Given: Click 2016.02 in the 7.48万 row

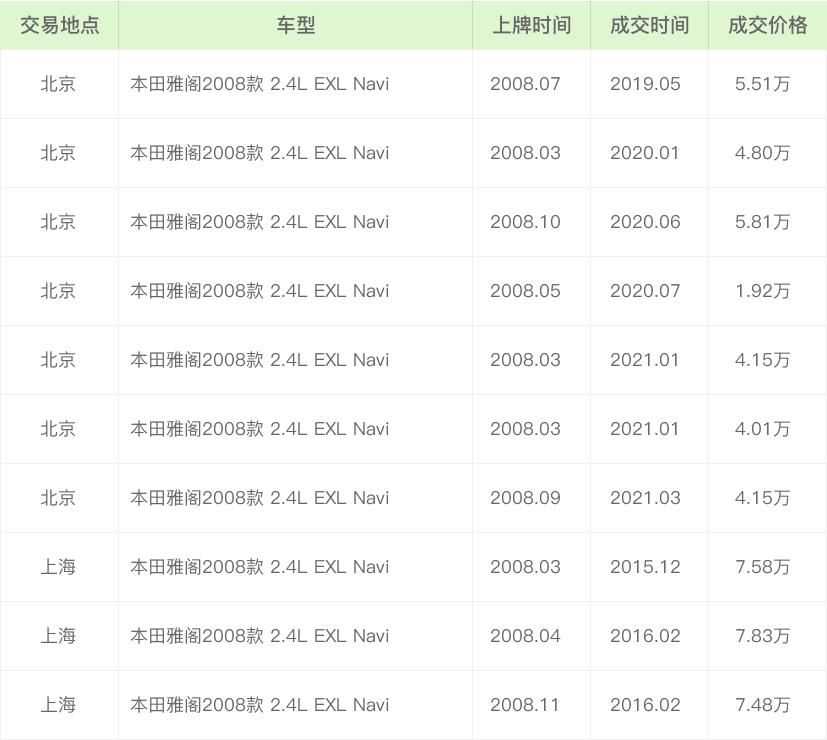Looking at the screenshot, I should coord(645,705).
